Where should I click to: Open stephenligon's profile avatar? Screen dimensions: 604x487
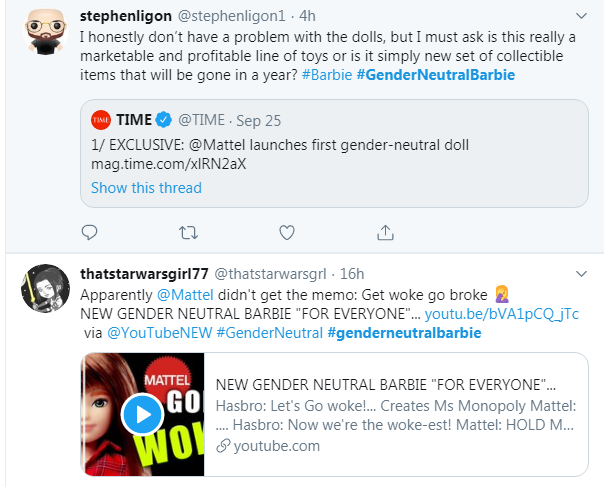pyautogui.click(x=45, y=31)
